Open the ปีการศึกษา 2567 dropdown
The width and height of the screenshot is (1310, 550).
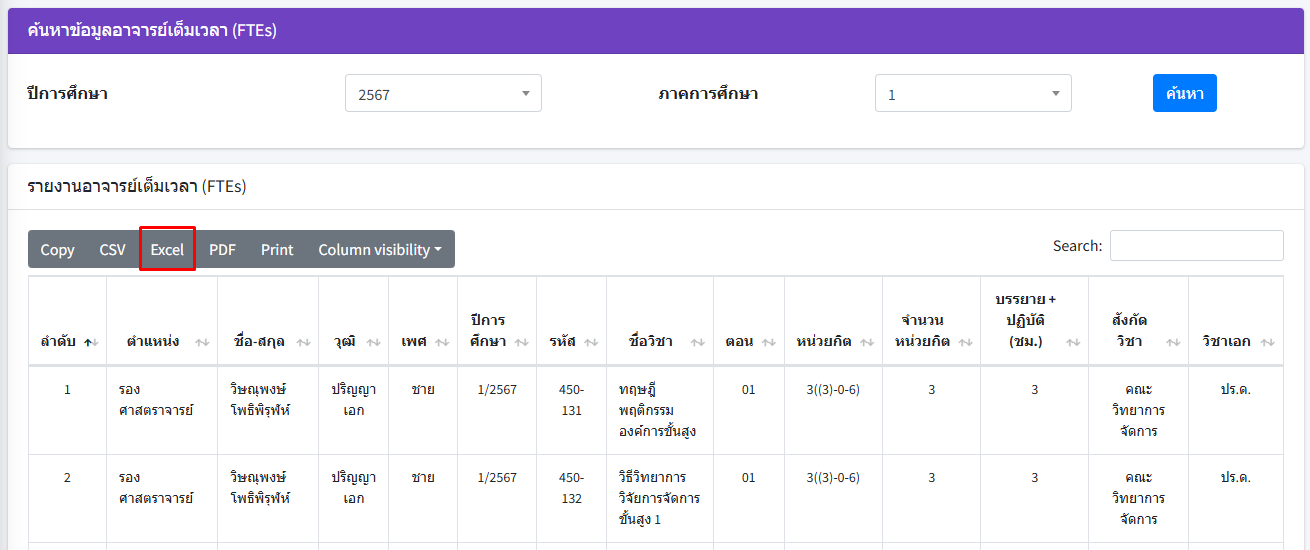[x=443, y=94]
